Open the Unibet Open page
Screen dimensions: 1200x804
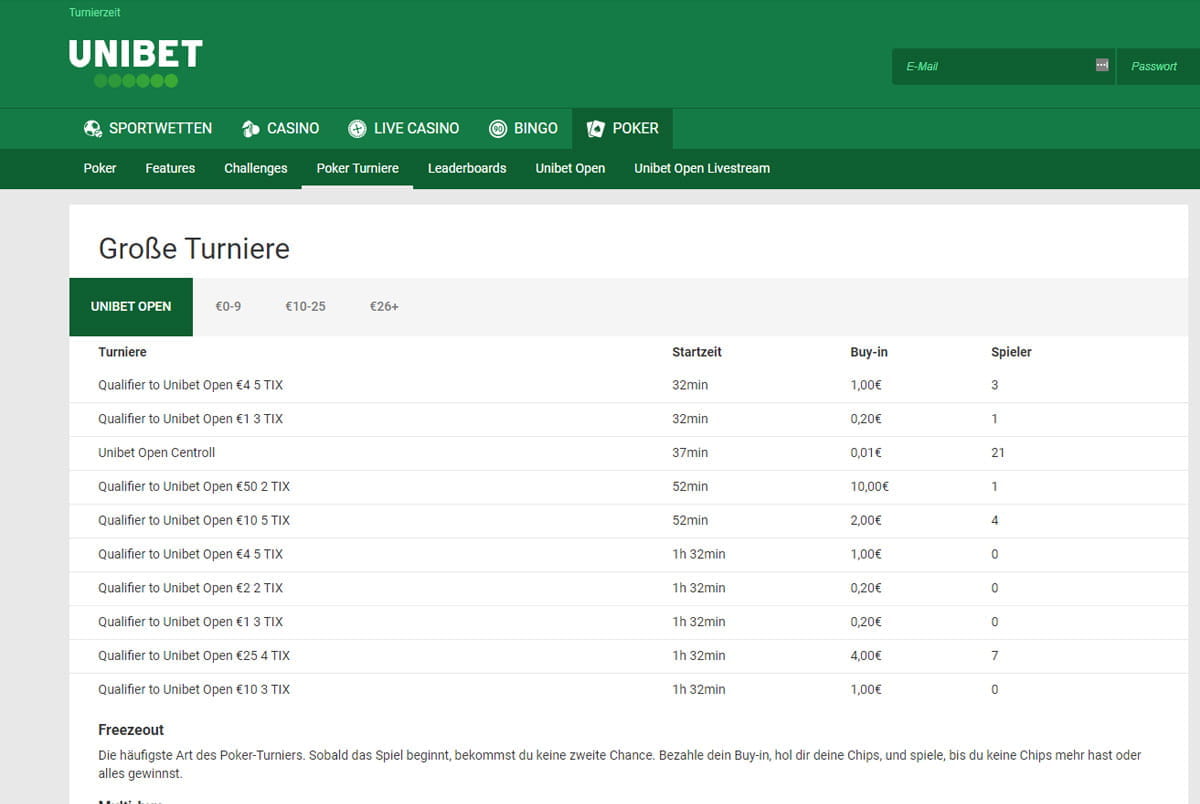(x=570, y=168)
